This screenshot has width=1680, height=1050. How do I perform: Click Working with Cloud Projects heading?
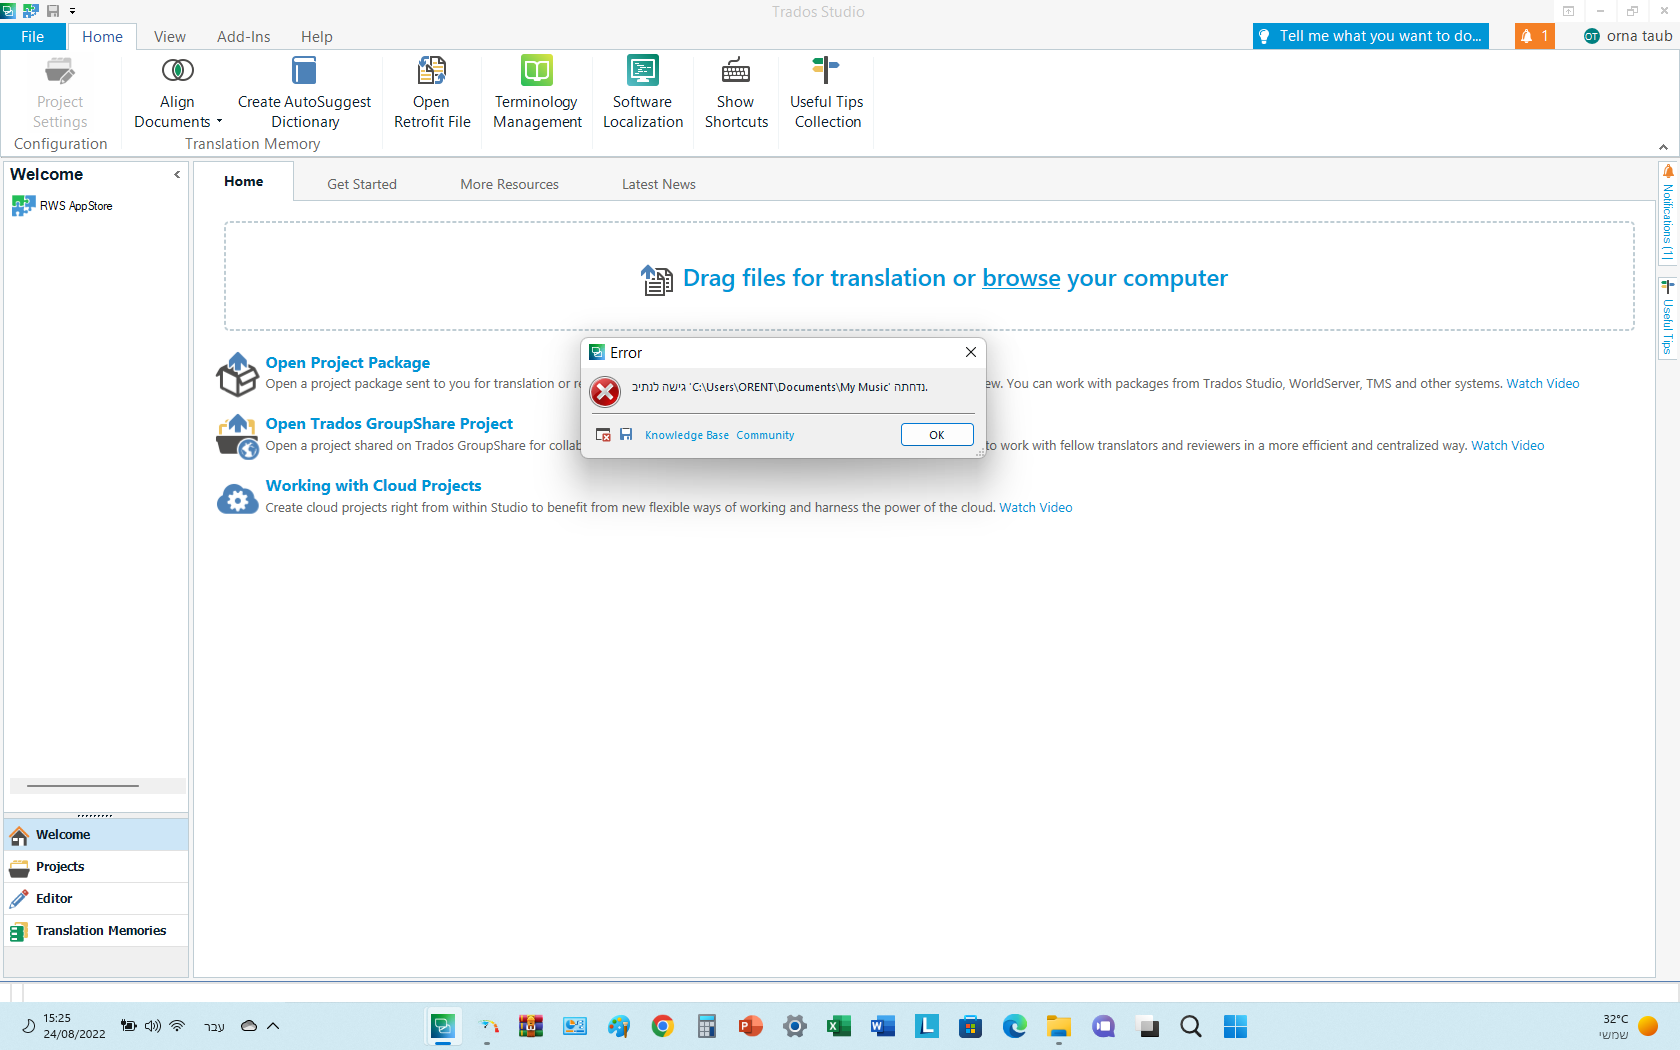coord(373,486)
